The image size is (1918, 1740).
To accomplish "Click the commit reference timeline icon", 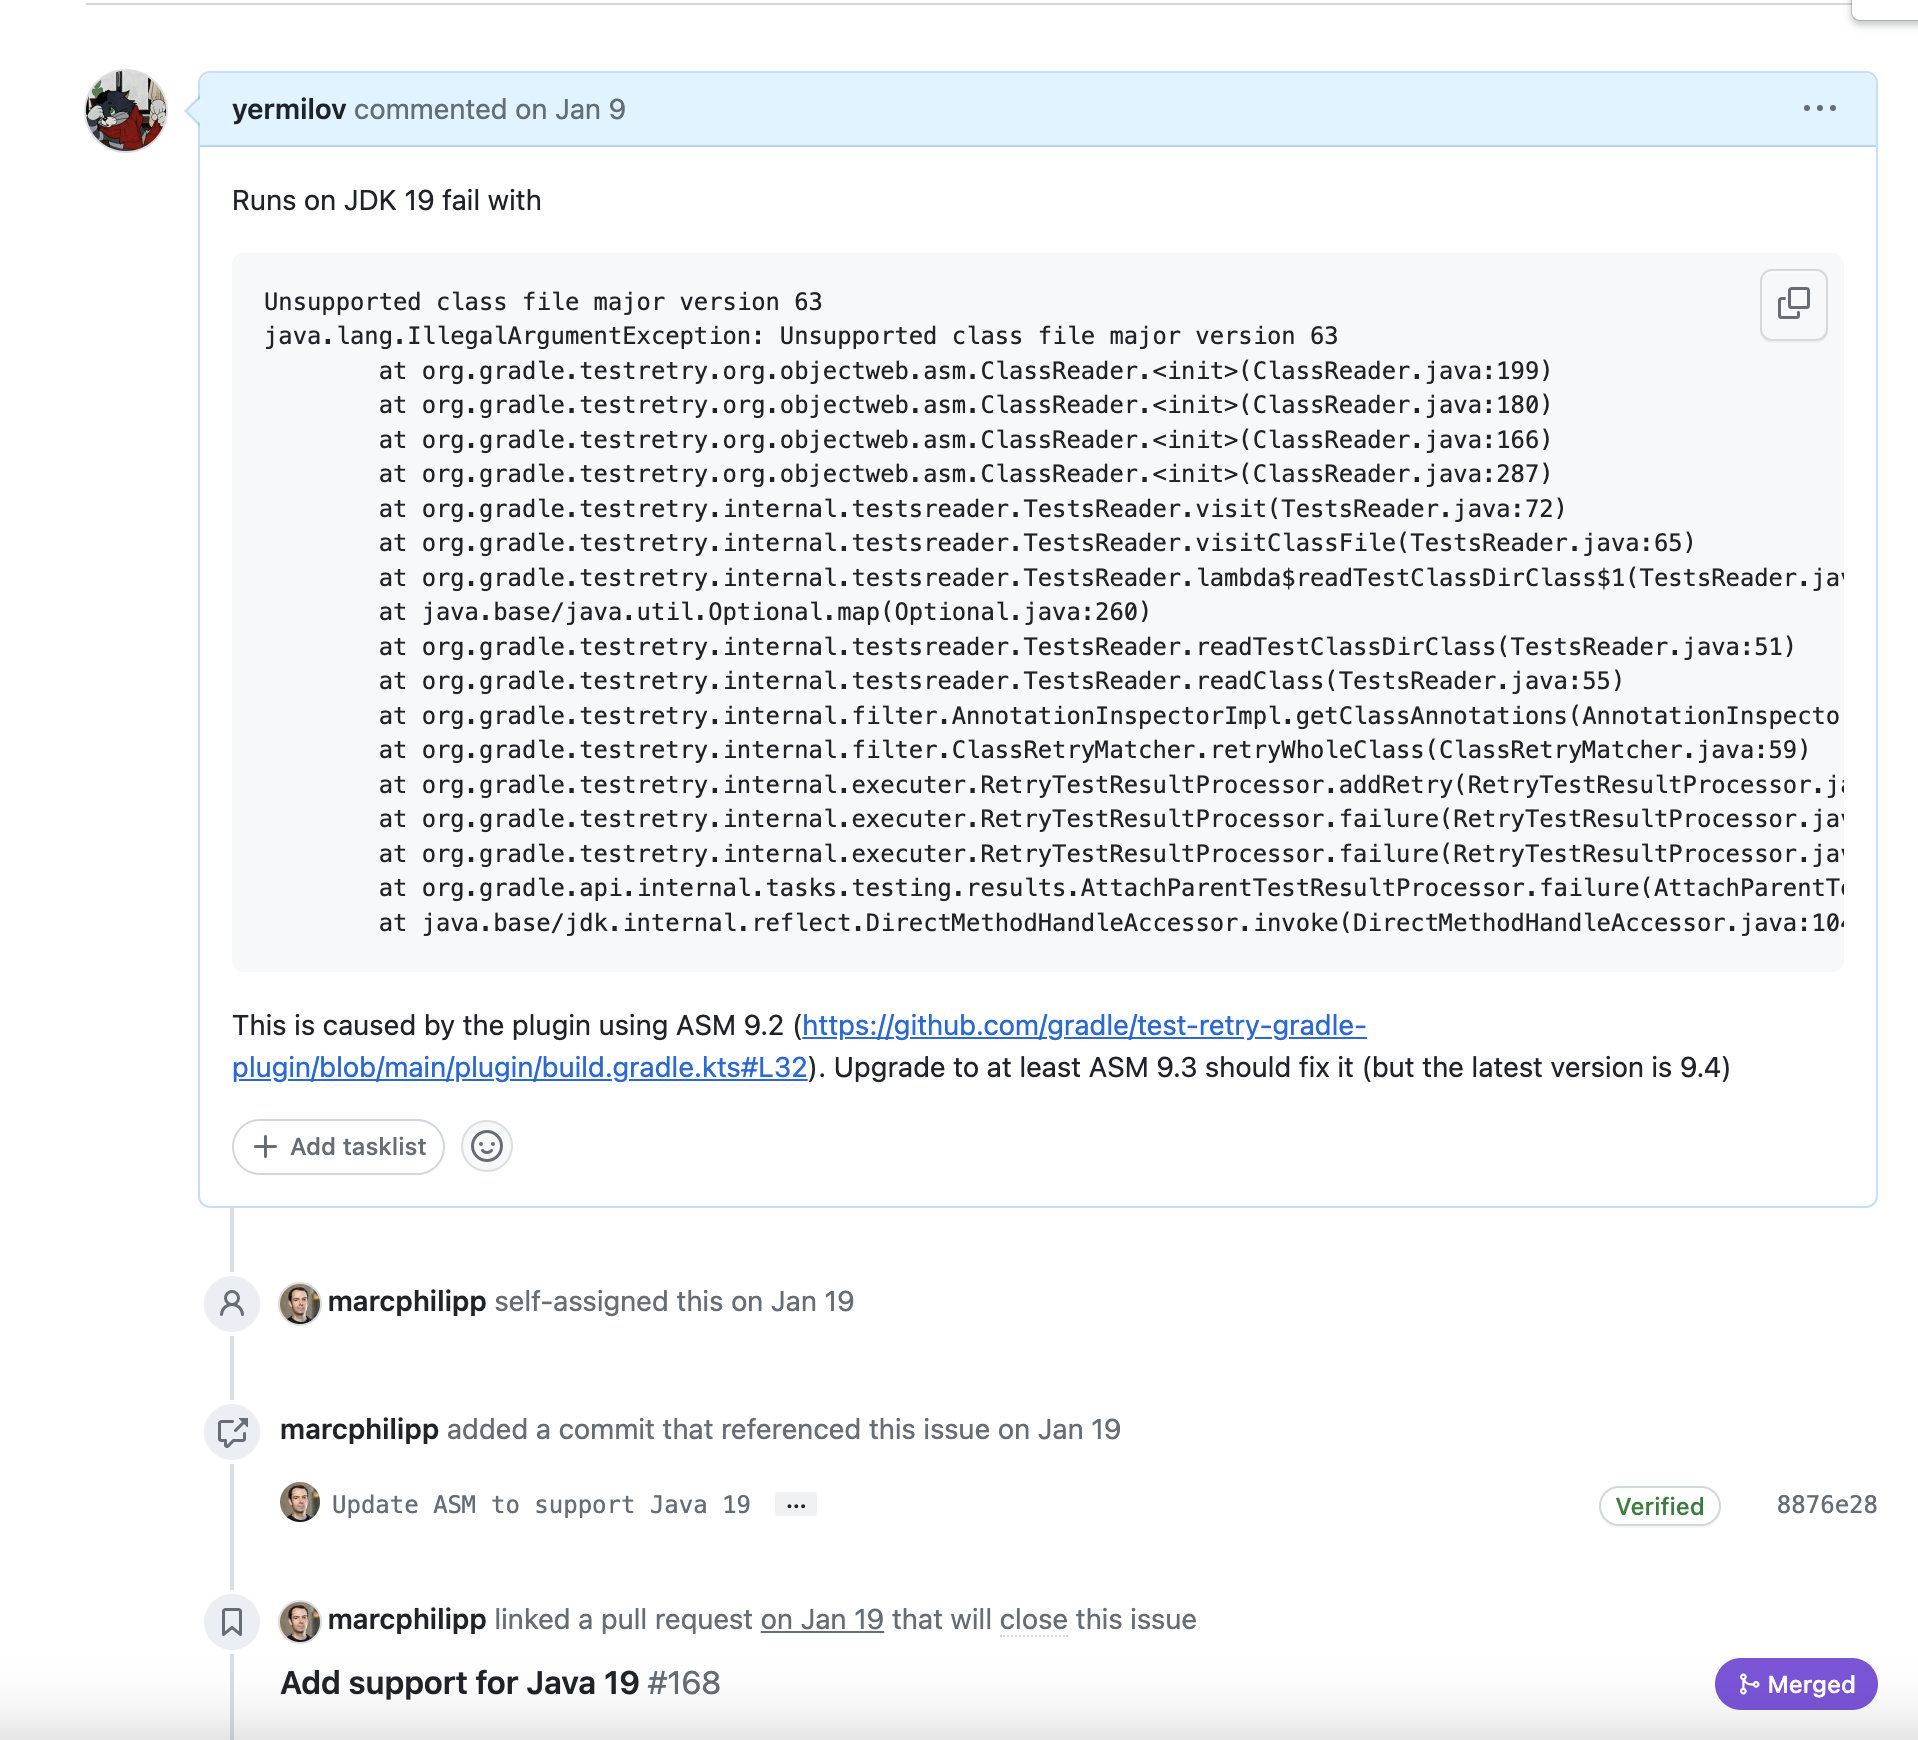I will pyautogui.click(x=232, y=1432).
